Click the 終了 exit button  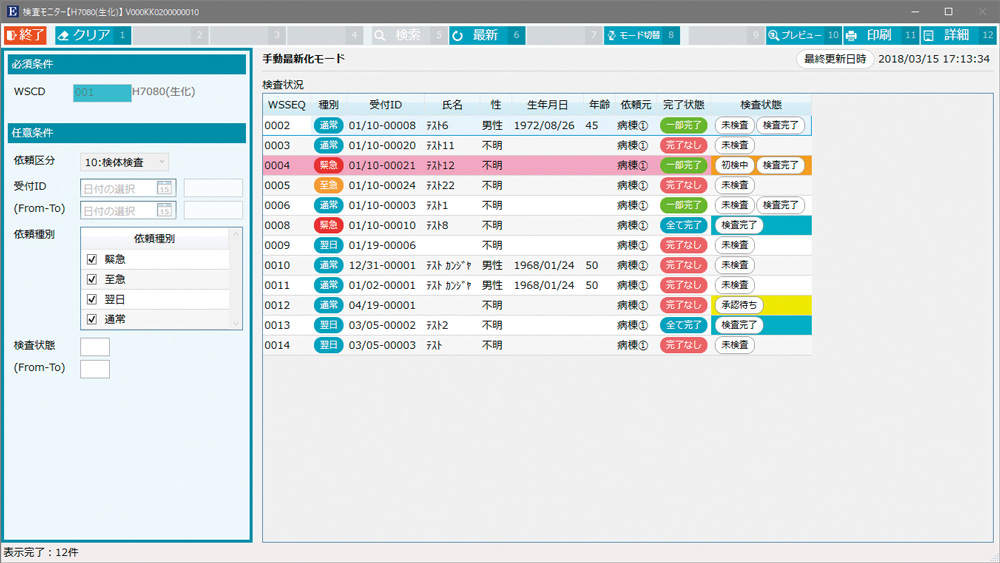point(24,35)
